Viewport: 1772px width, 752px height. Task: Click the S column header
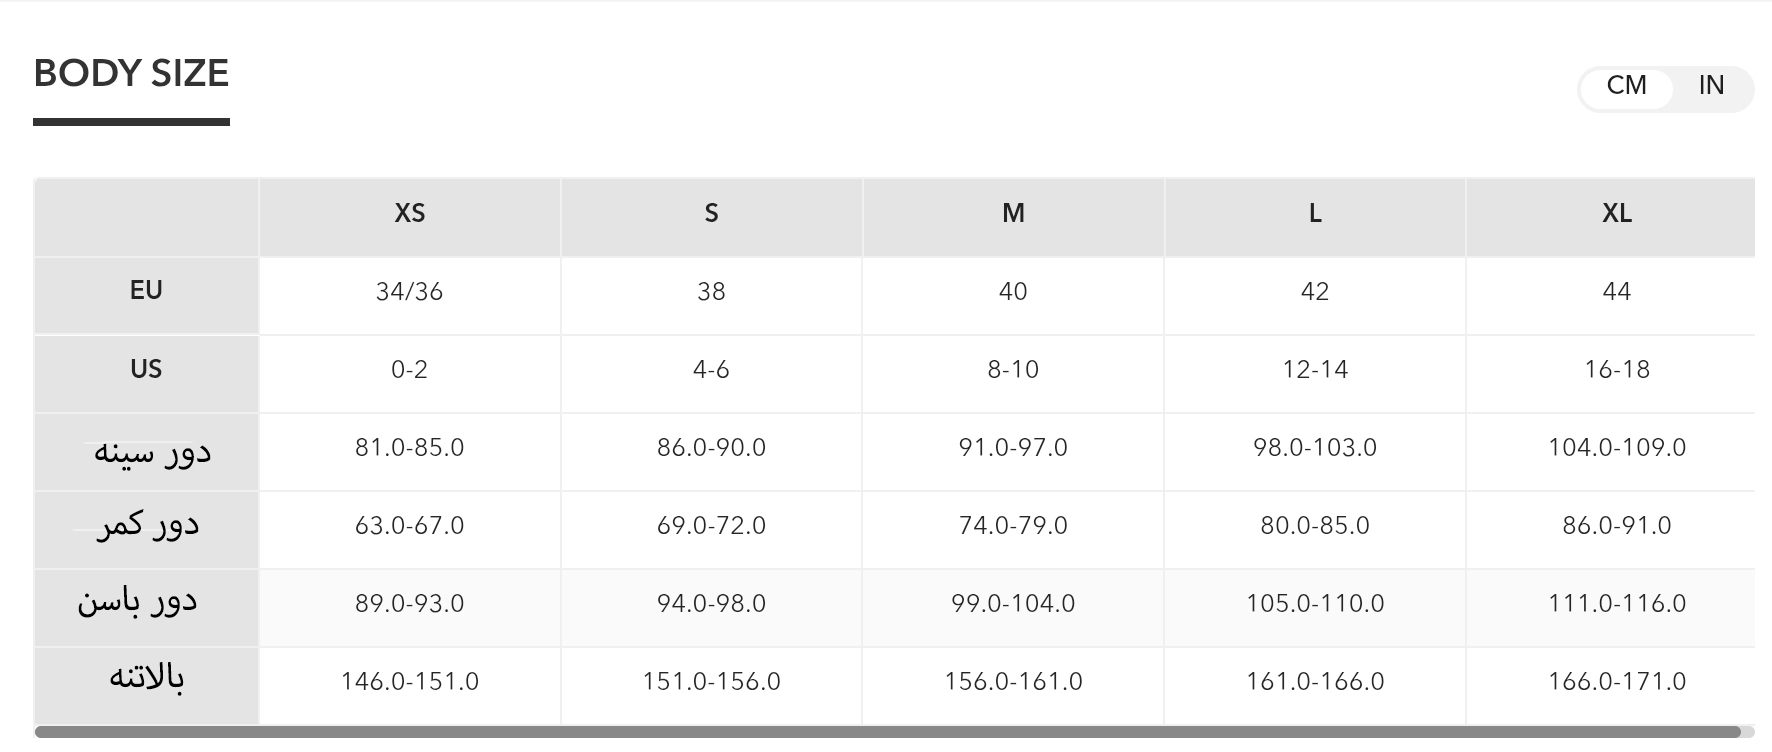tap(711, 213)
